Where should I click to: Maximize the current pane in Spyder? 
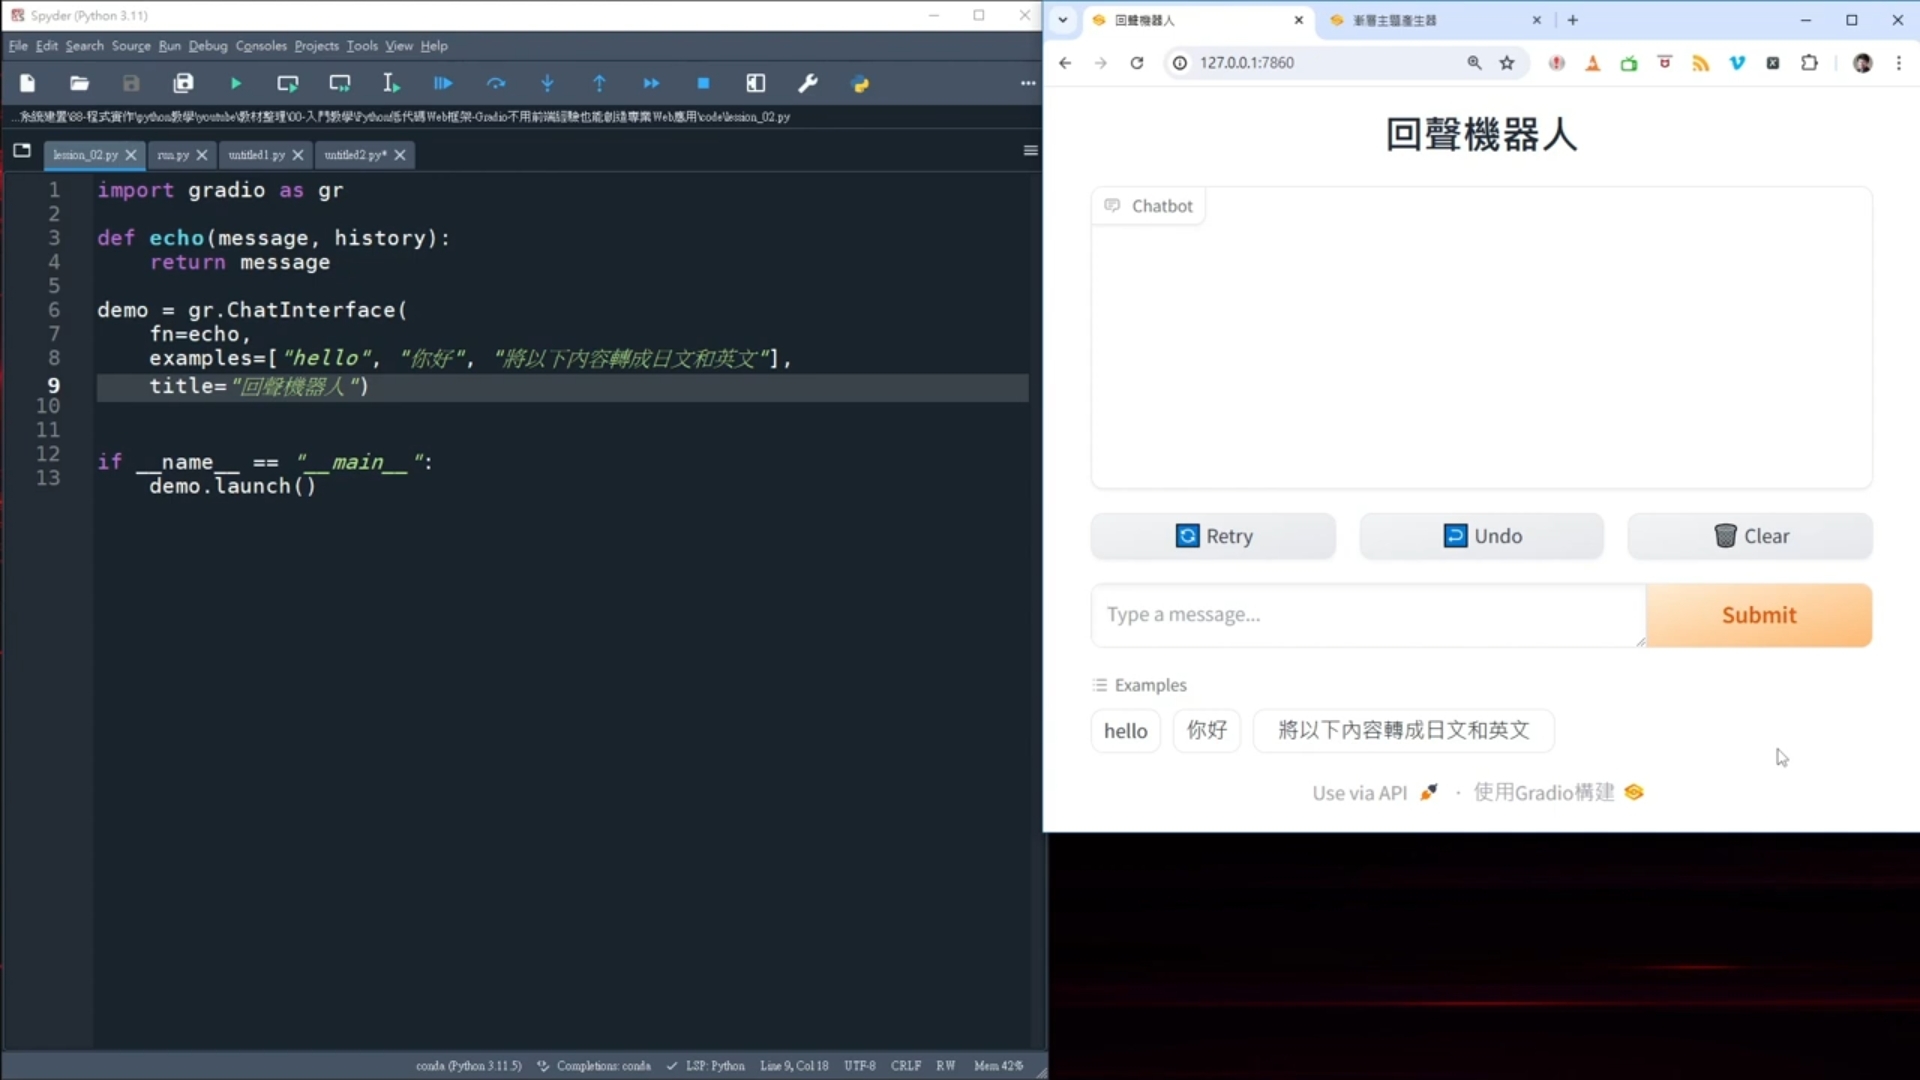[756, 84]
